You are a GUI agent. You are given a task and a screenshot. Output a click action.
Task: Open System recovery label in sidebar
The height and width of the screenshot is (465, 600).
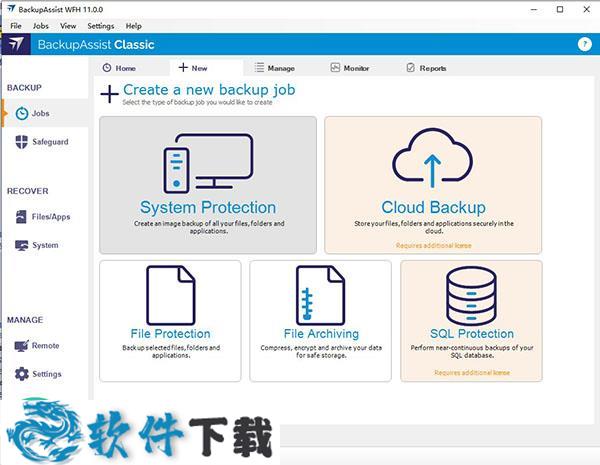point(45,245)
